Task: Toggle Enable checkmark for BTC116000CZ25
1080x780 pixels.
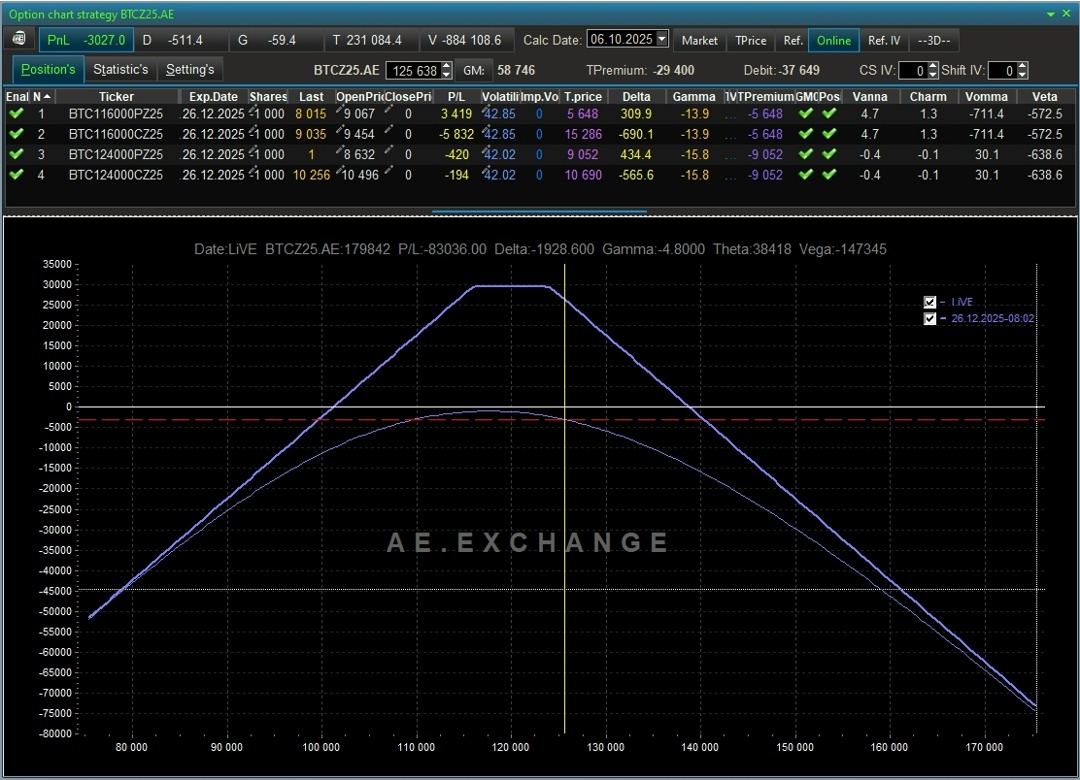Action: pyautogui.click(x=16, y=134)
